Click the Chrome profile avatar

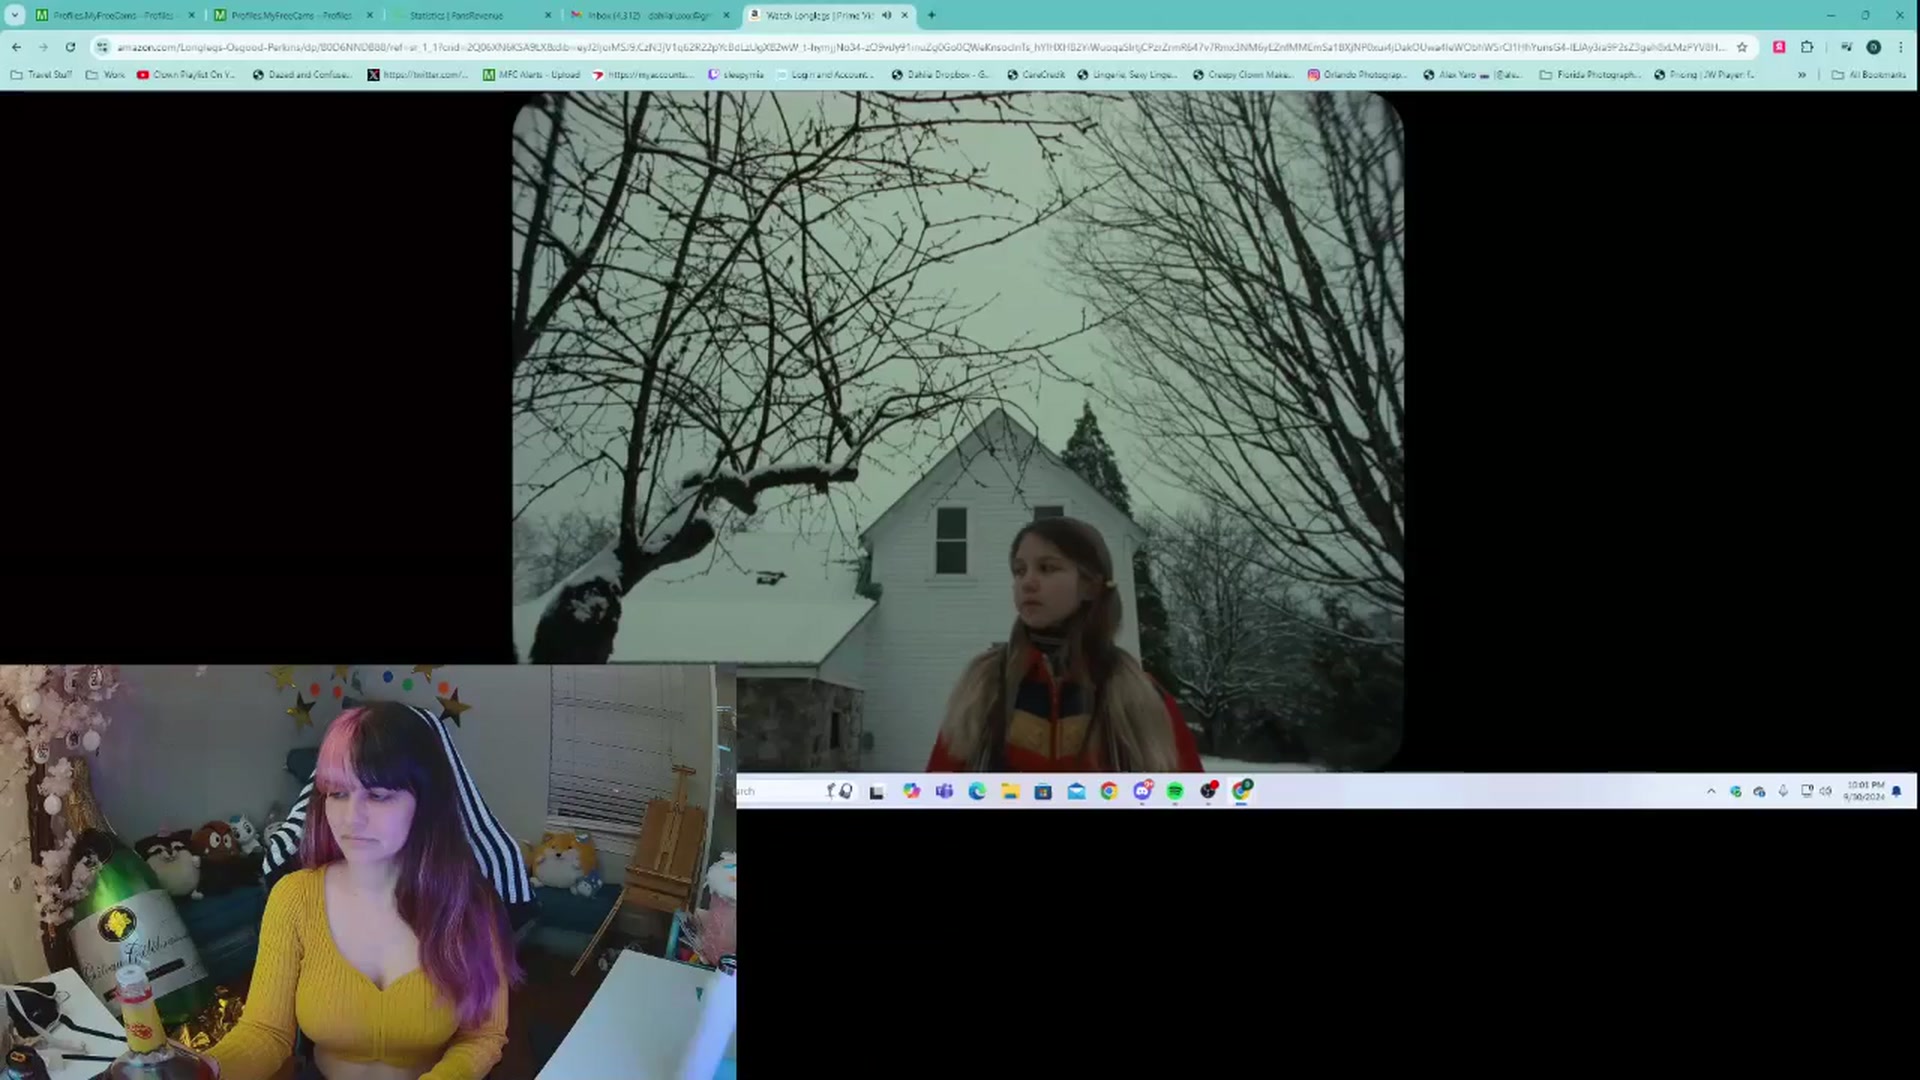pos(1874,47)
